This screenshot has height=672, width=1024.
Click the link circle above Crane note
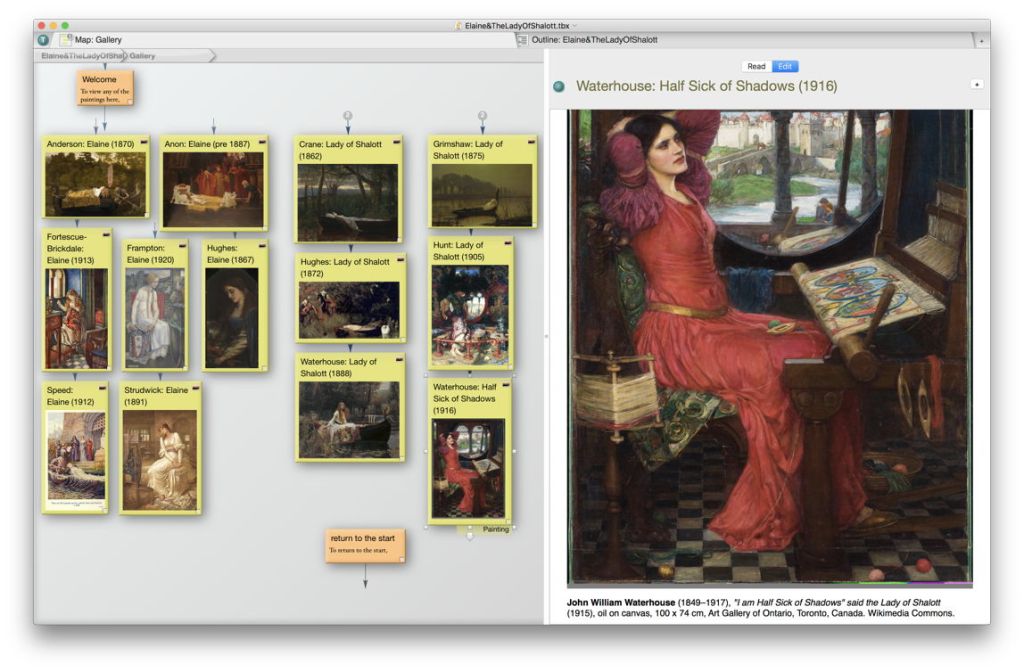click(x=348, y=116)
